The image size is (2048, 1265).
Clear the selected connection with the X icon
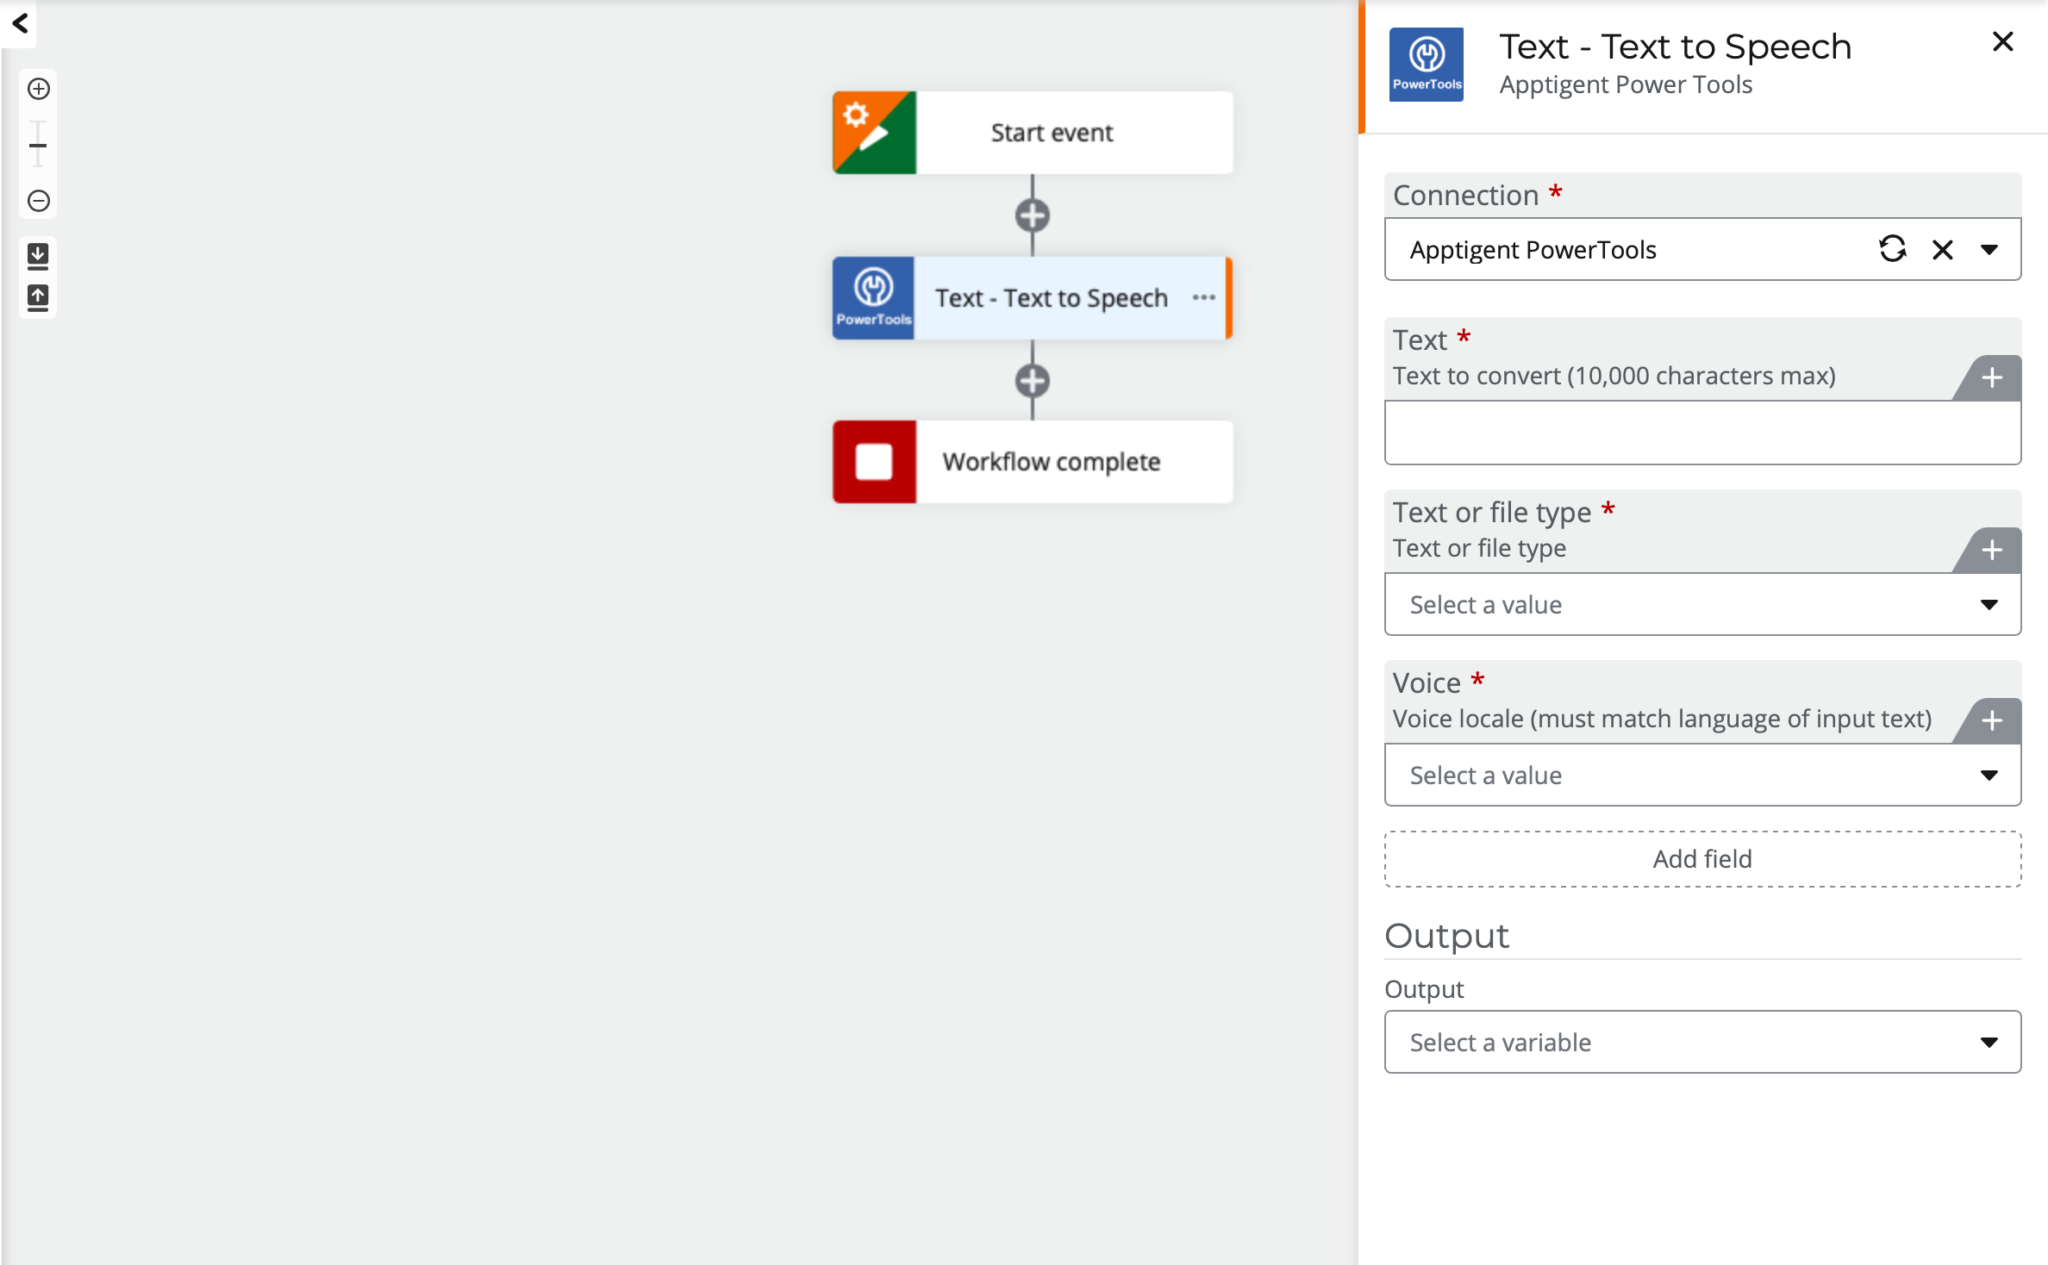(x=1943, y=249)
